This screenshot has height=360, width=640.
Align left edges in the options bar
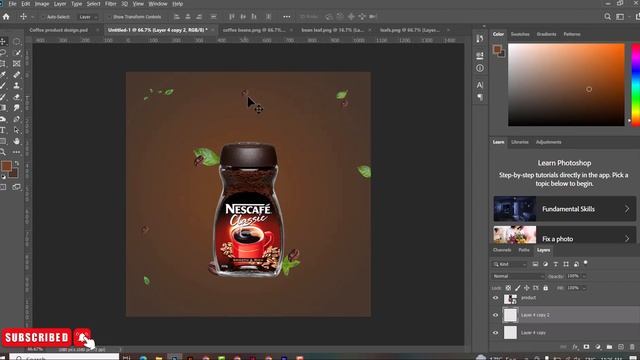pyautogui.click(x=177, y=17)
